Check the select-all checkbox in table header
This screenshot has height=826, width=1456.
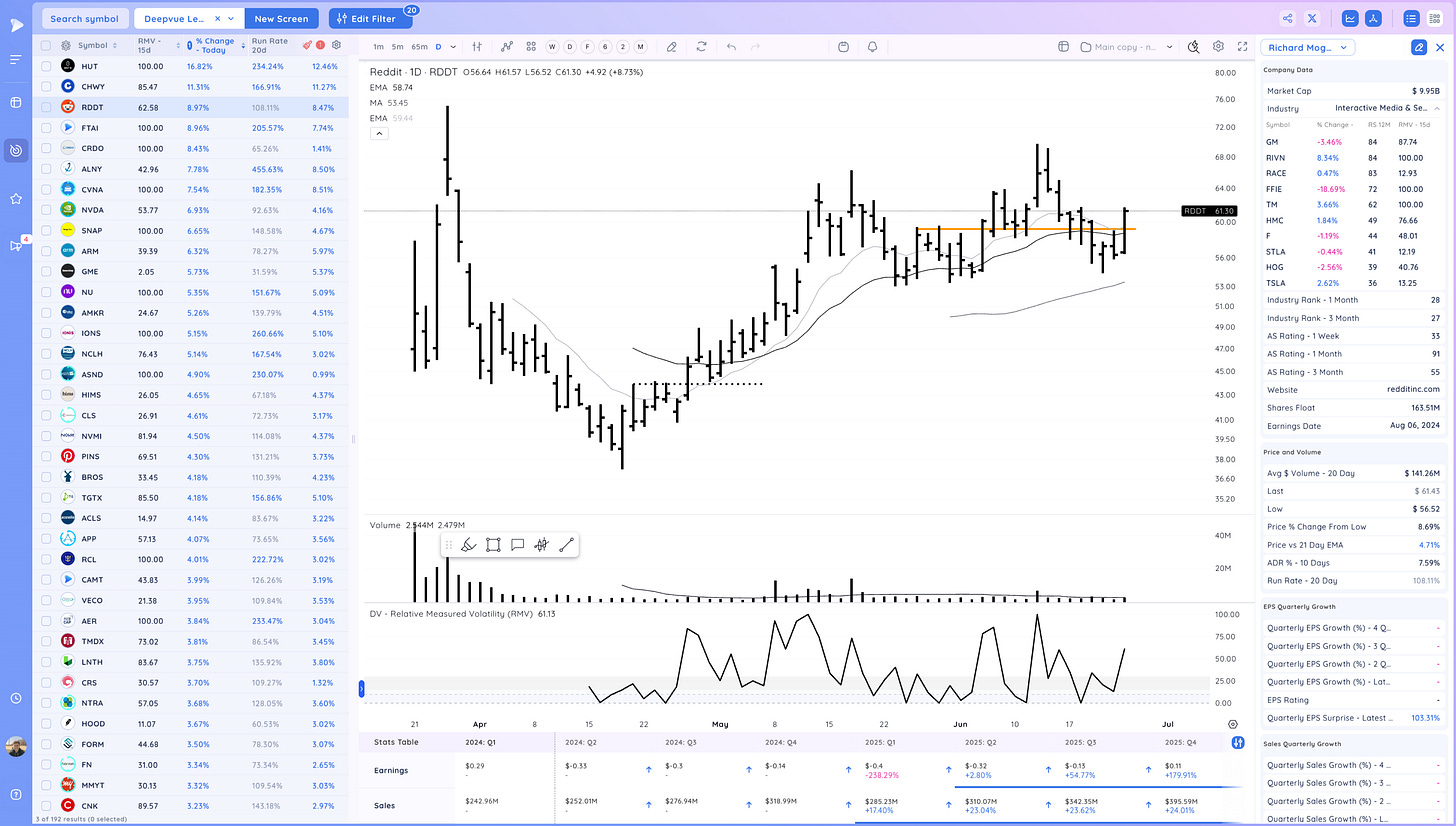tap(46, 45)
